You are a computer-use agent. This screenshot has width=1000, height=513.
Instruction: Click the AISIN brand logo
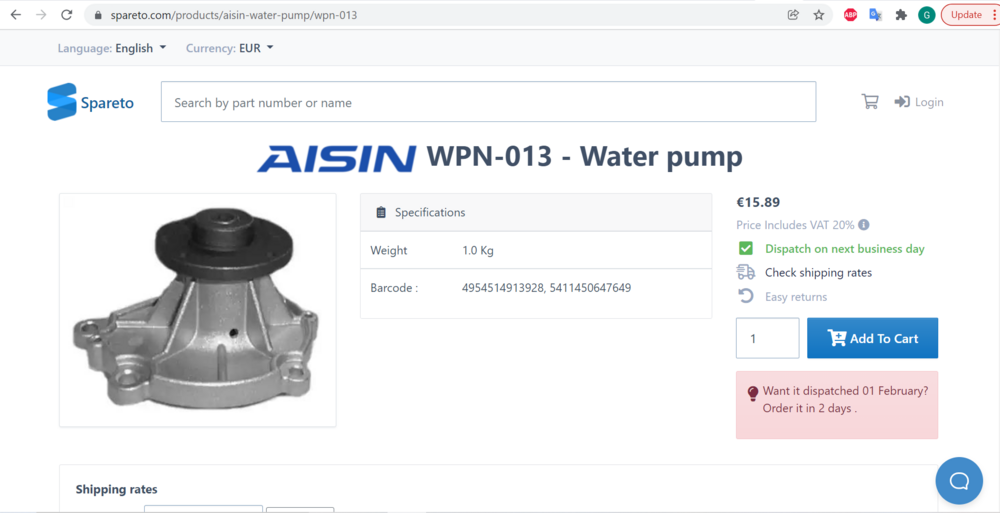tap(336, 158)
